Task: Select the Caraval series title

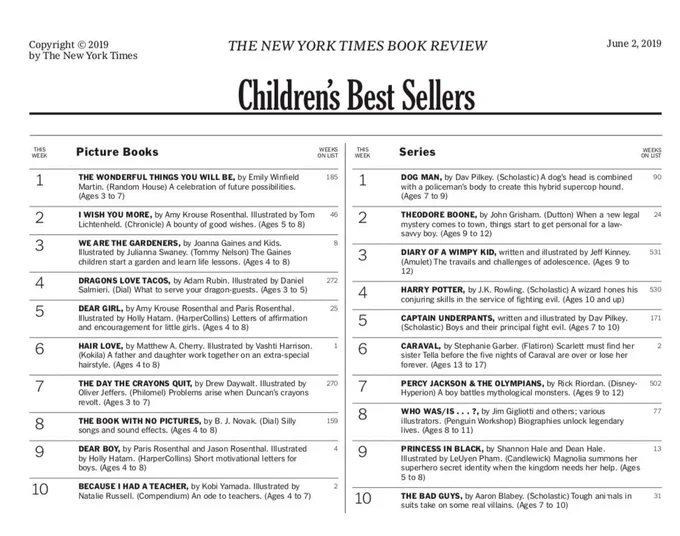Action: tap(421, 346)
